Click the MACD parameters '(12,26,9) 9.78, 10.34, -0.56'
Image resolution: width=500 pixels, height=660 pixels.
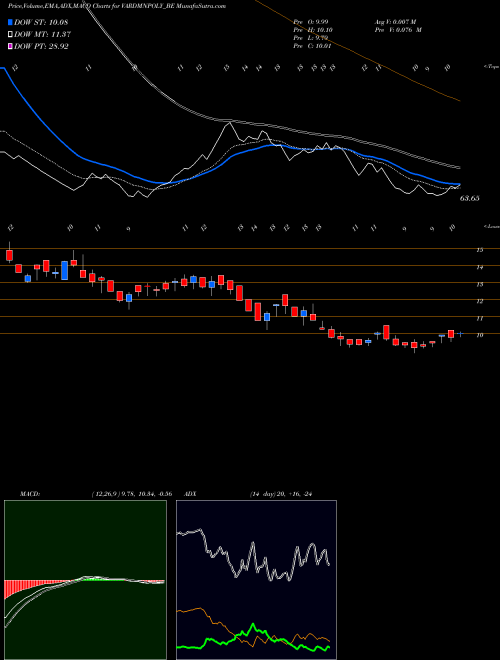point(131,494)
